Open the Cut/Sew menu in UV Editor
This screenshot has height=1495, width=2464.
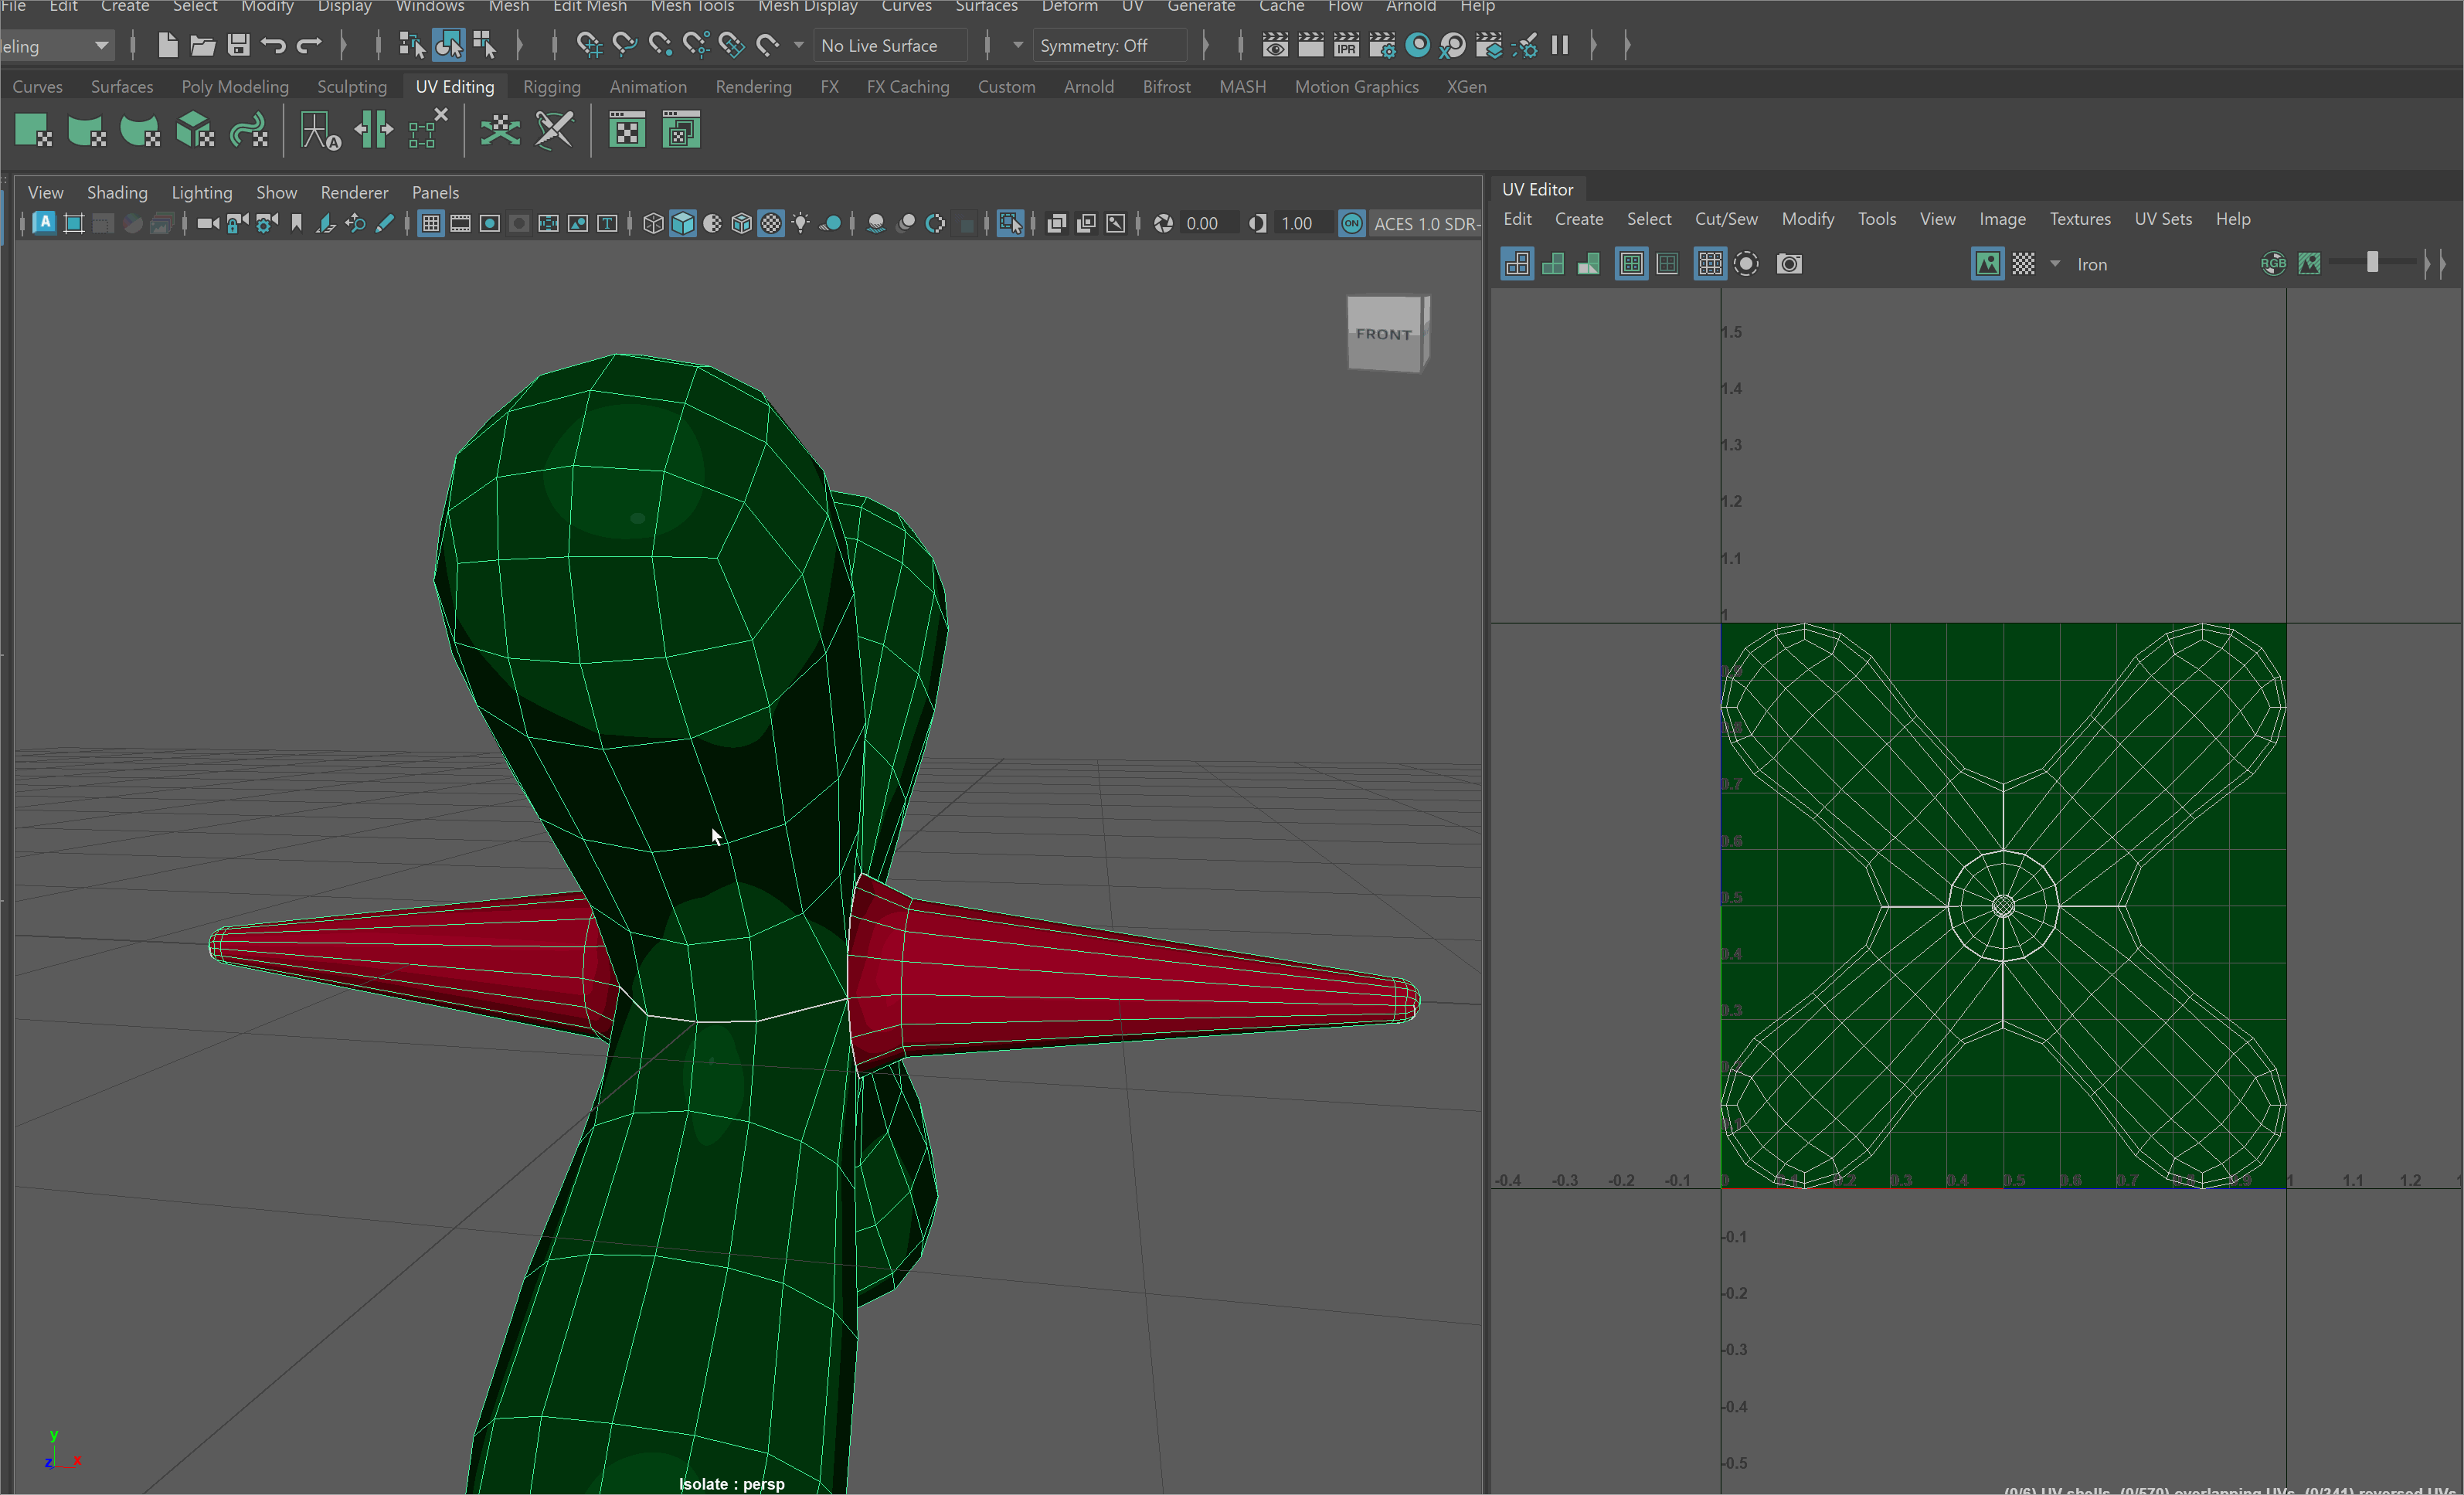pyautogui.click(x=1725, y=219)
